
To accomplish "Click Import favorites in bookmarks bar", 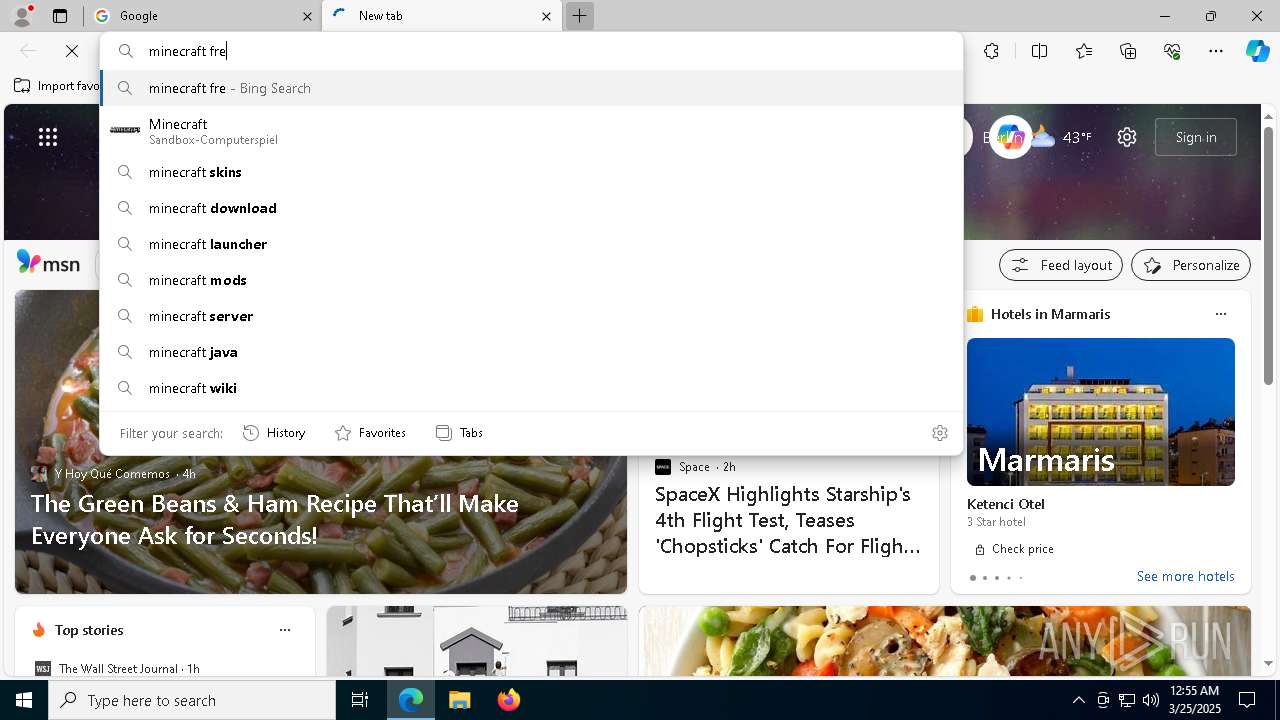I will (57, 86).
